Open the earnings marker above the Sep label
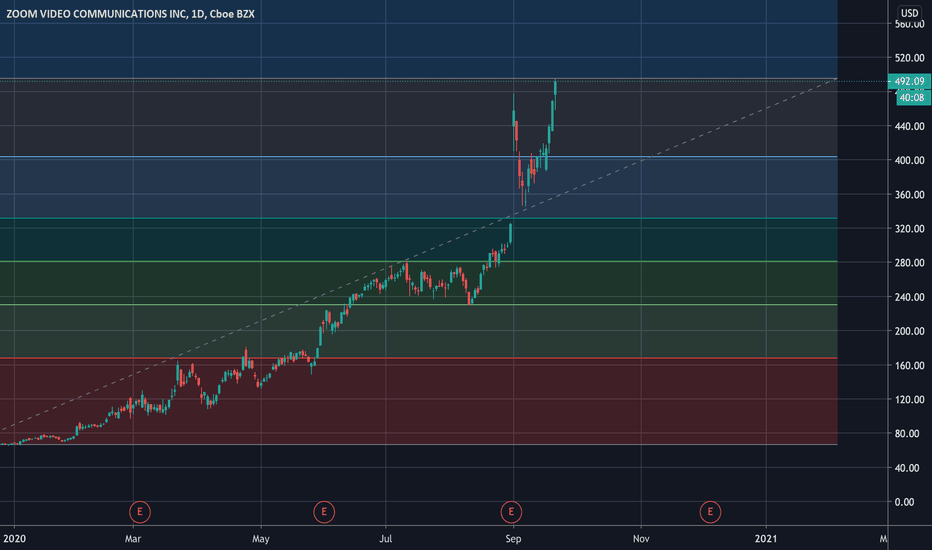Viewport: 932px width, 550px height. tap(511, 512)
